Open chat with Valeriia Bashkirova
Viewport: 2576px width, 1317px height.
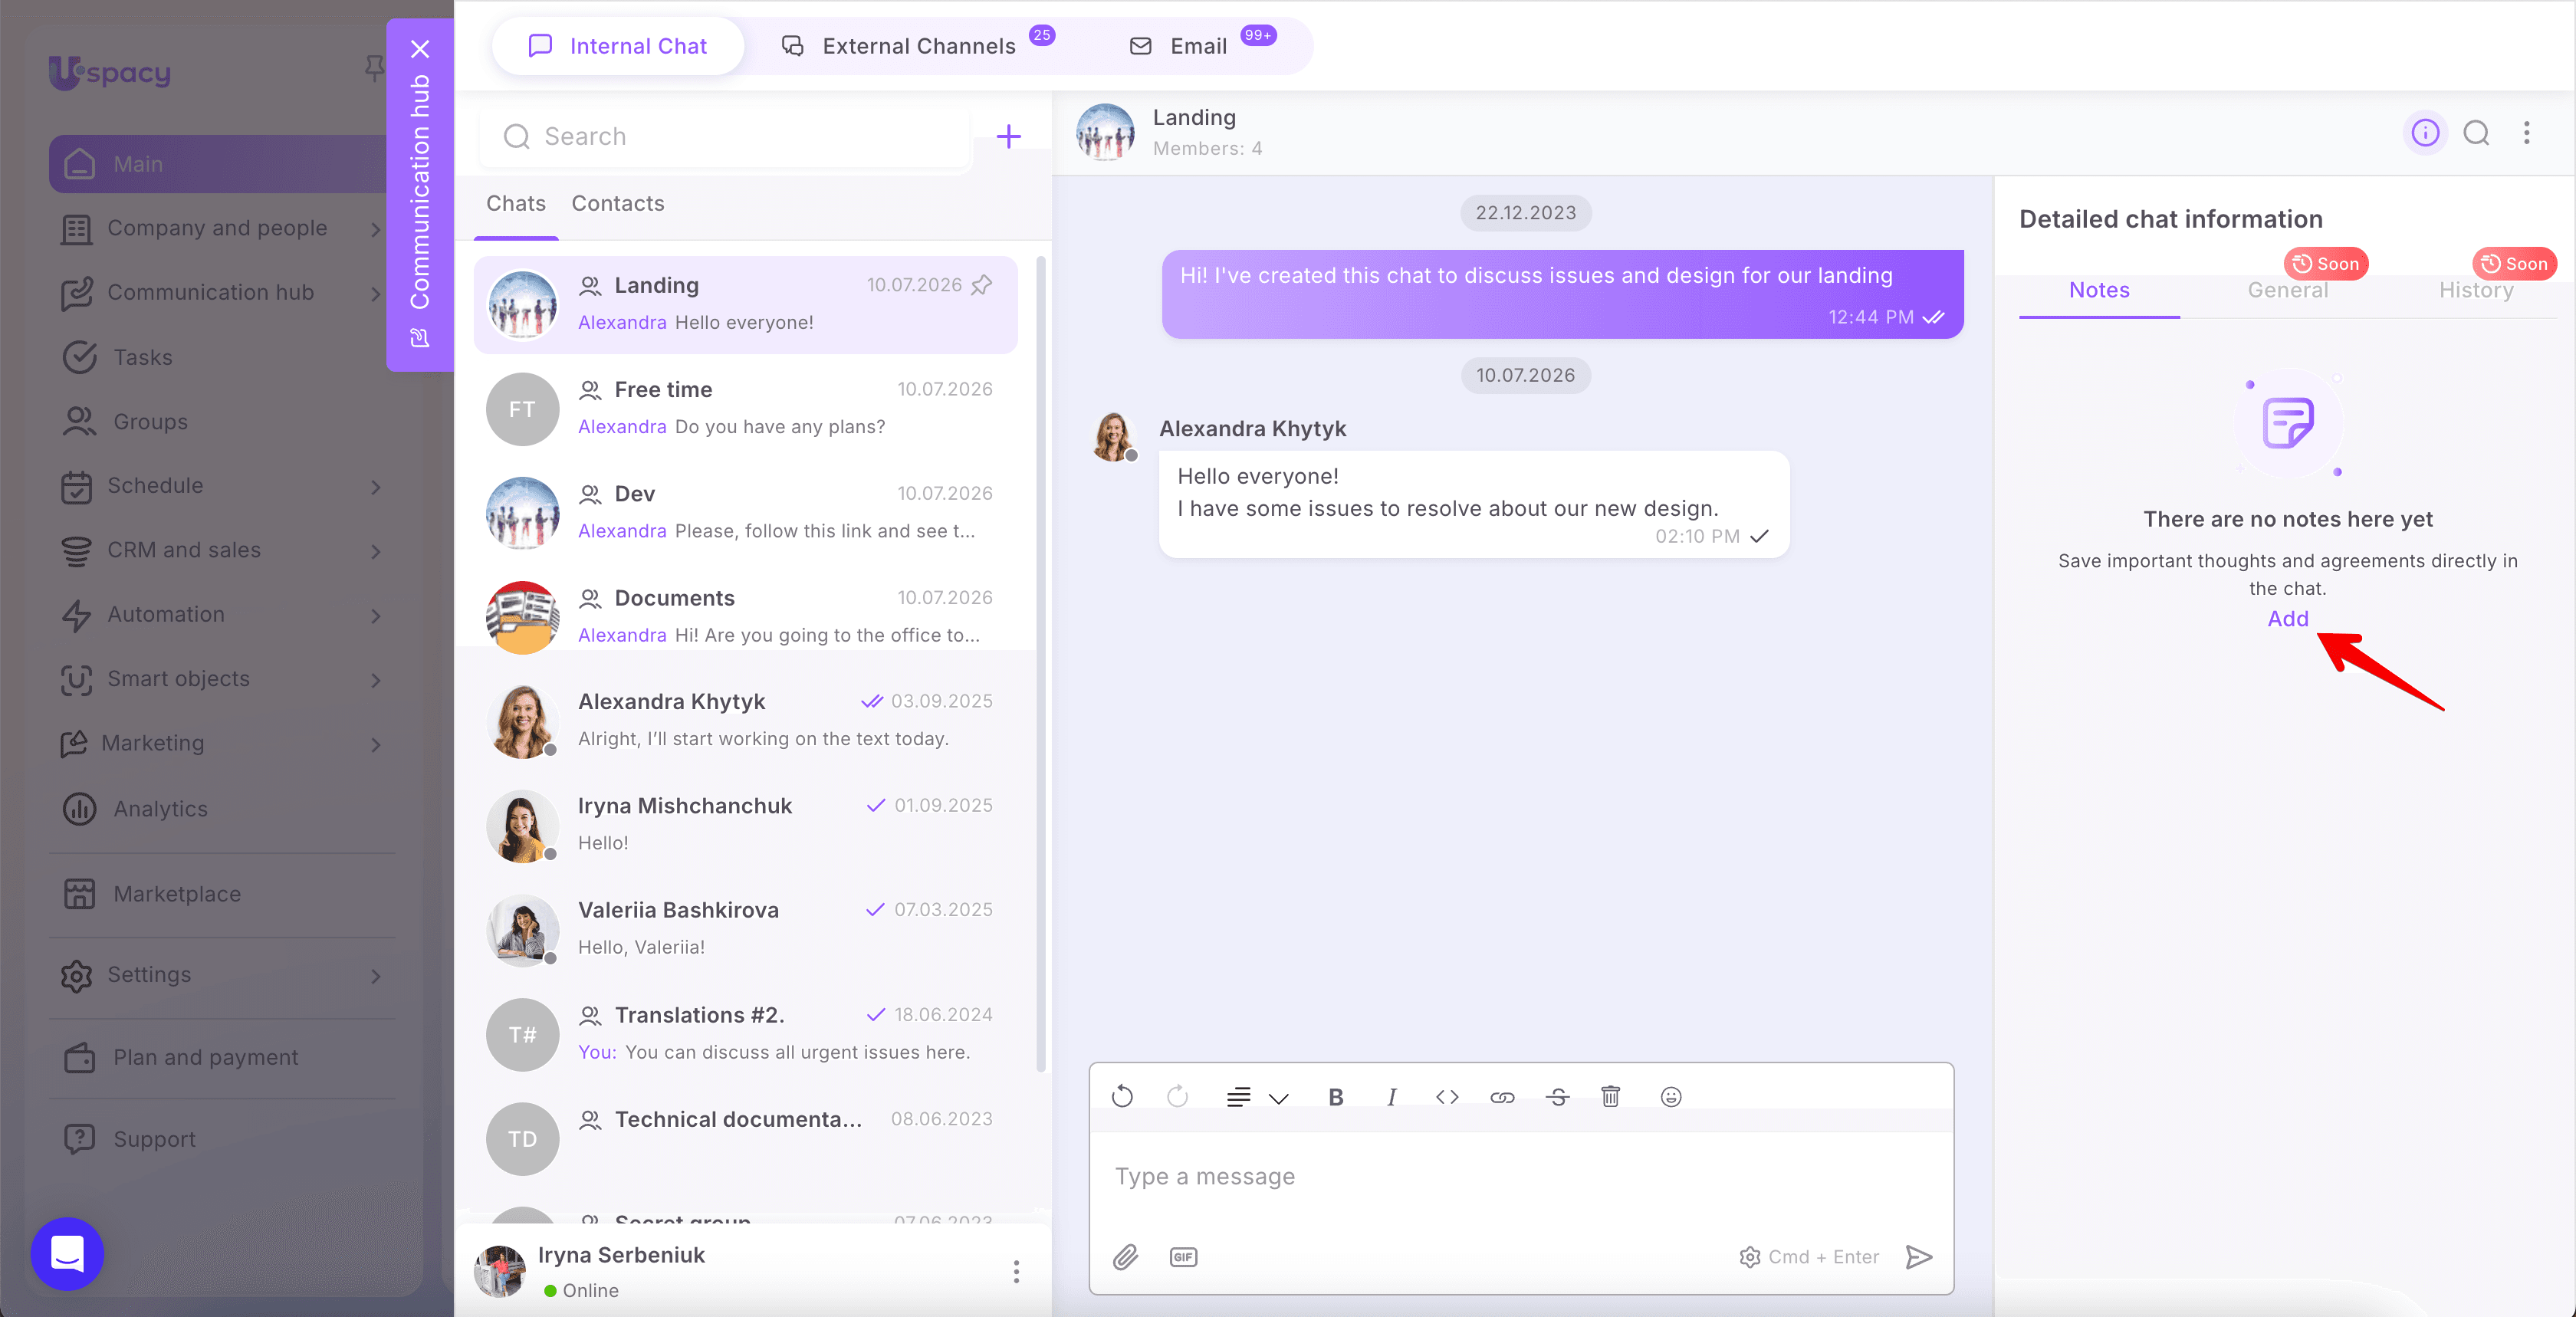[746, 929]
